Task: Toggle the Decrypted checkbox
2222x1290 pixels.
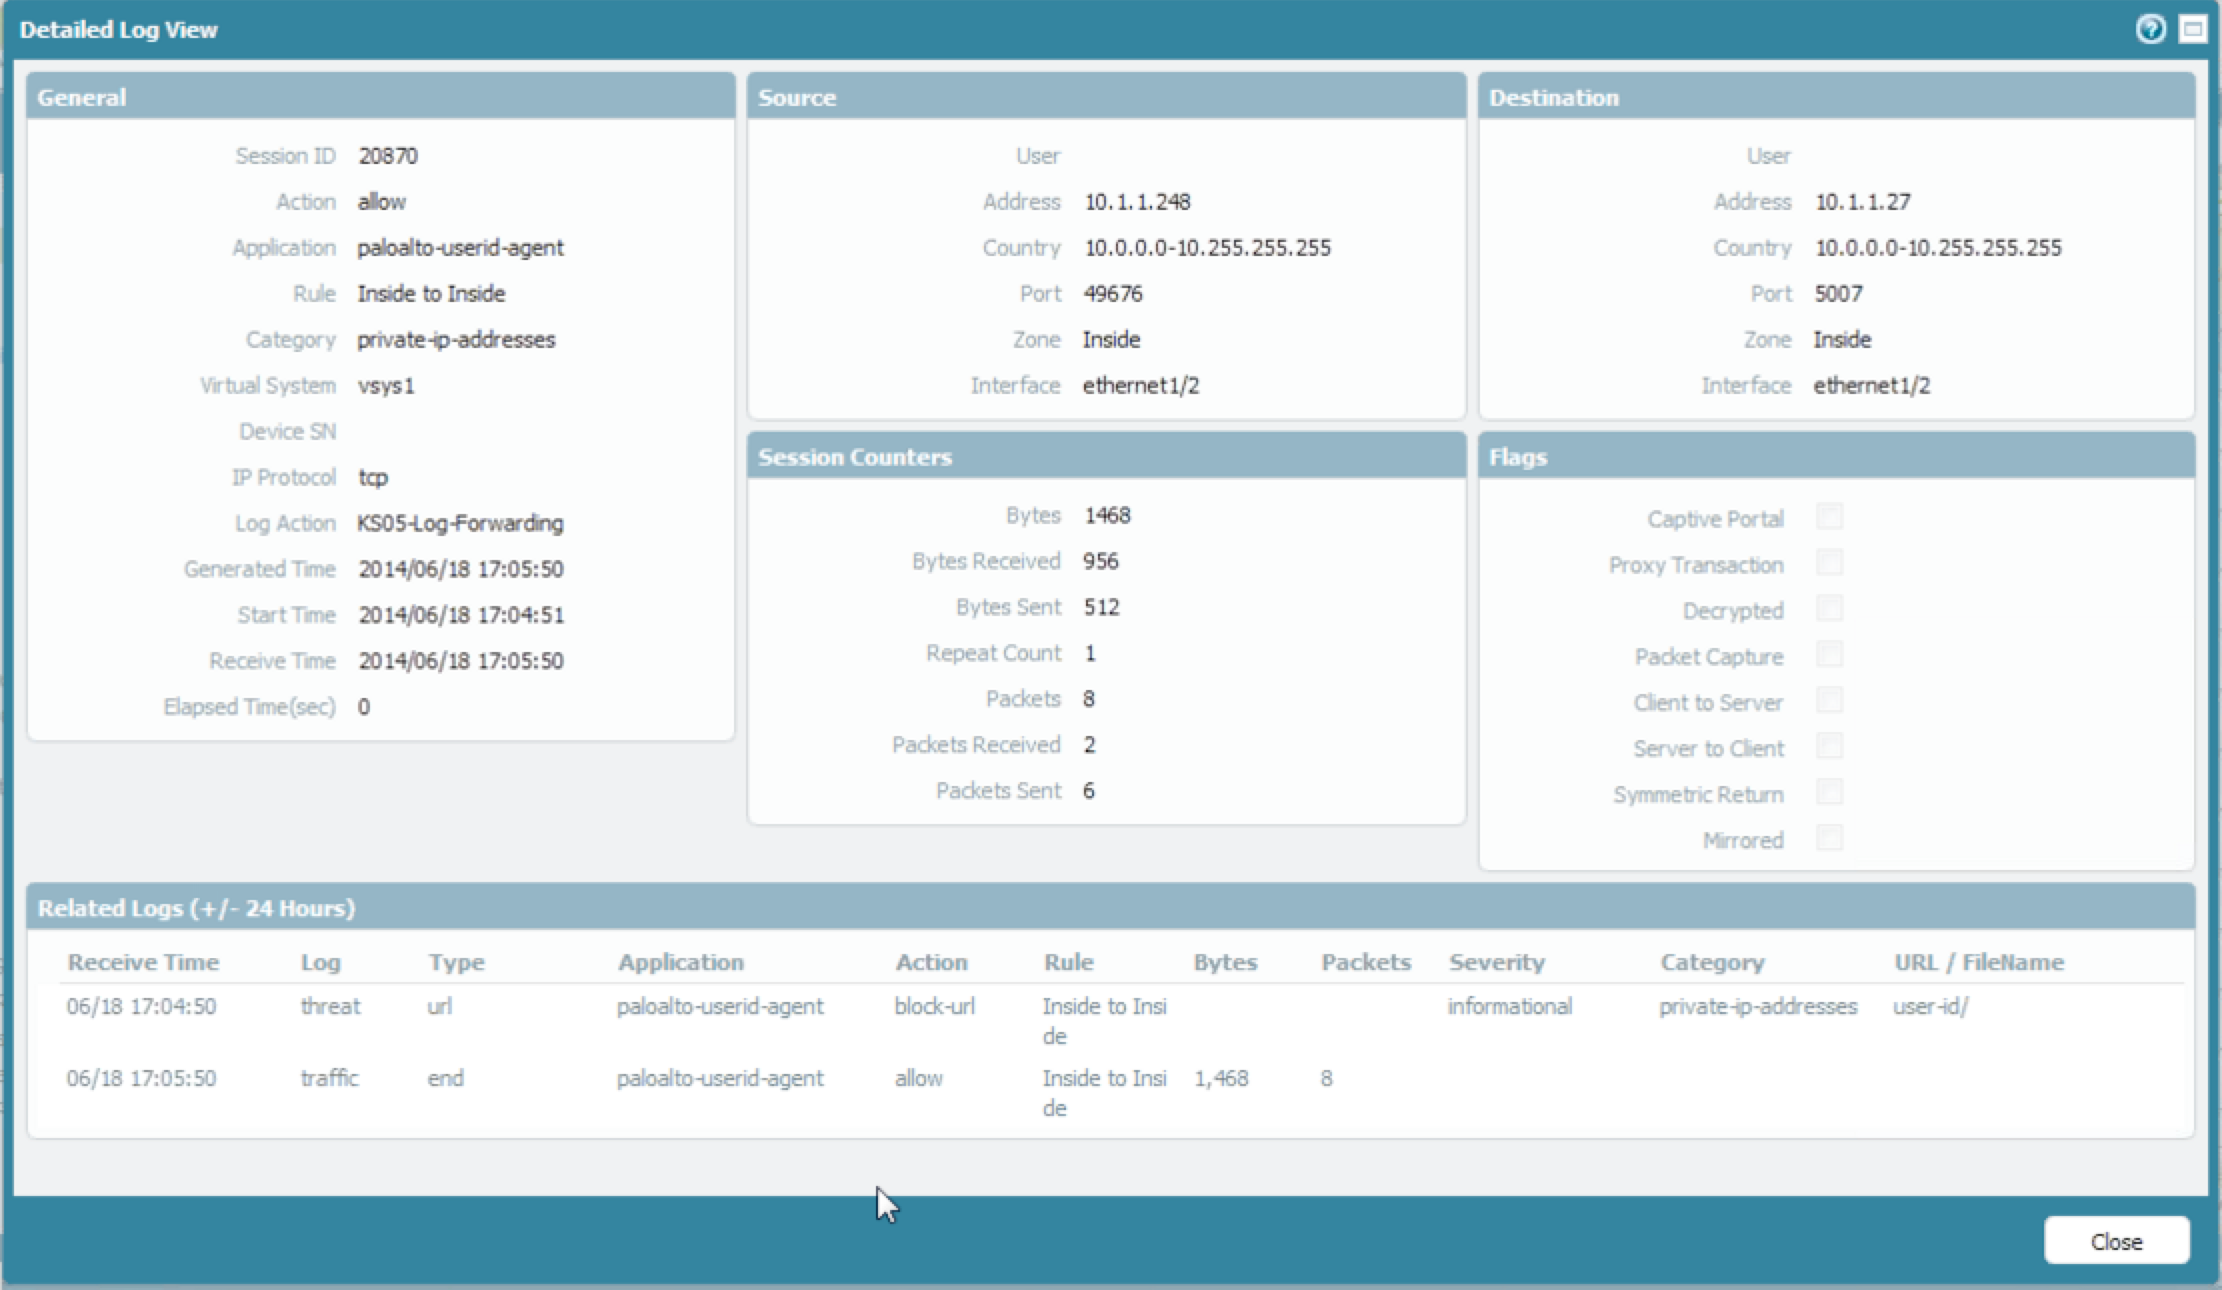Action: [x=1829, y=609]
